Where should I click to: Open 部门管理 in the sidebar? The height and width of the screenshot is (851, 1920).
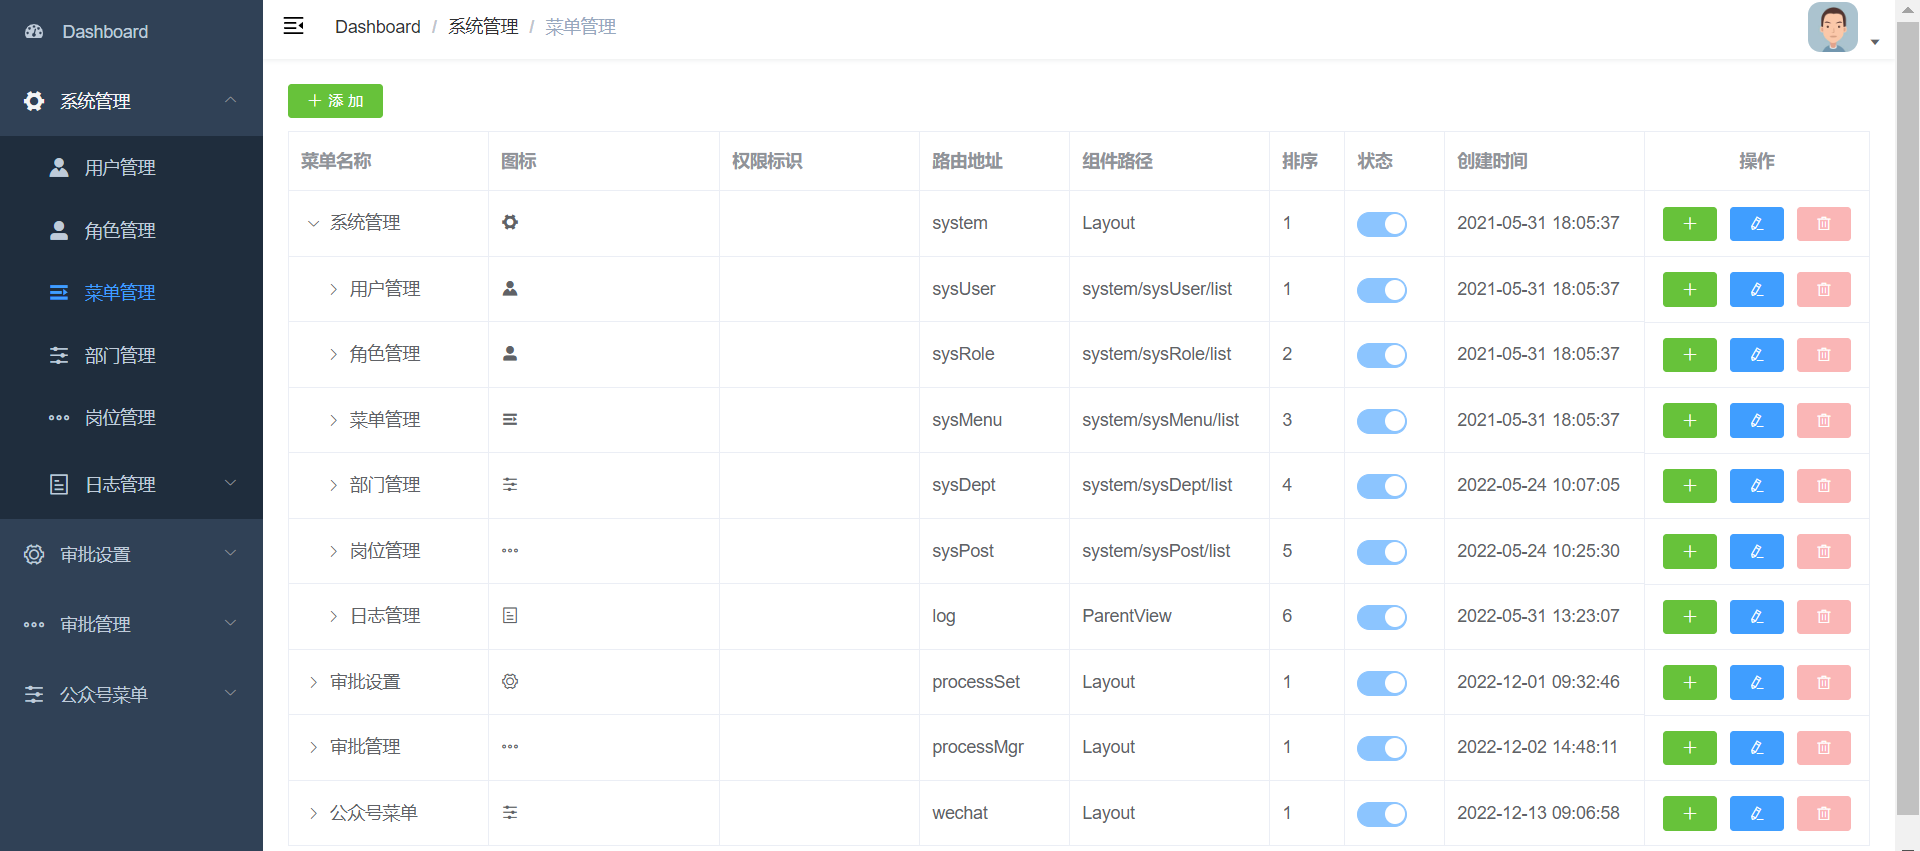(131, 356)
